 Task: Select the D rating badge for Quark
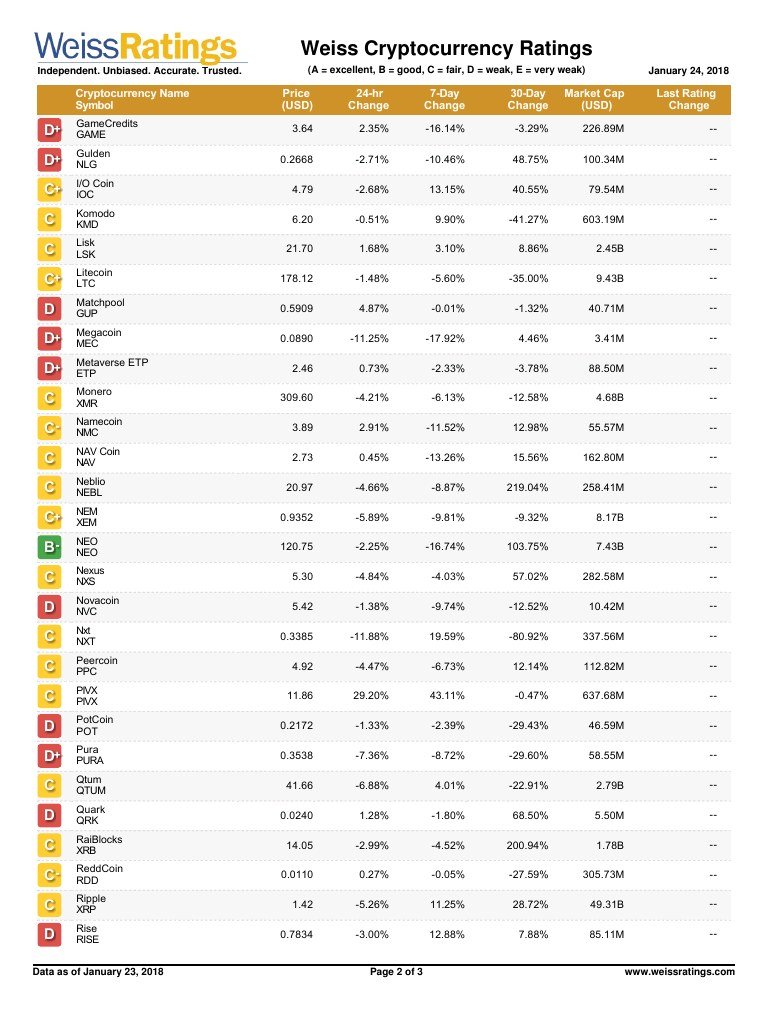point(50,815)
